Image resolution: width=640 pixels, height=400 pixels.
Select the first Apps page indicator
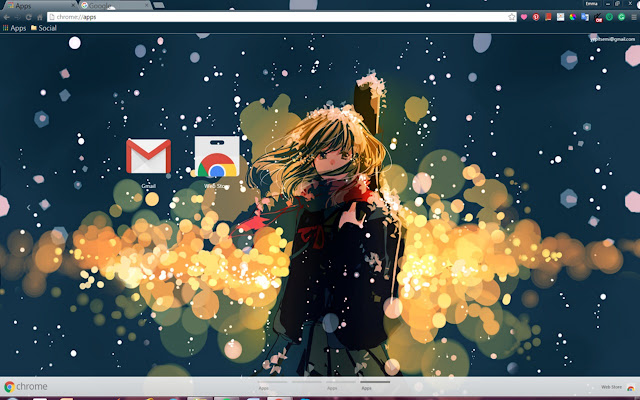tap(272, 385)
